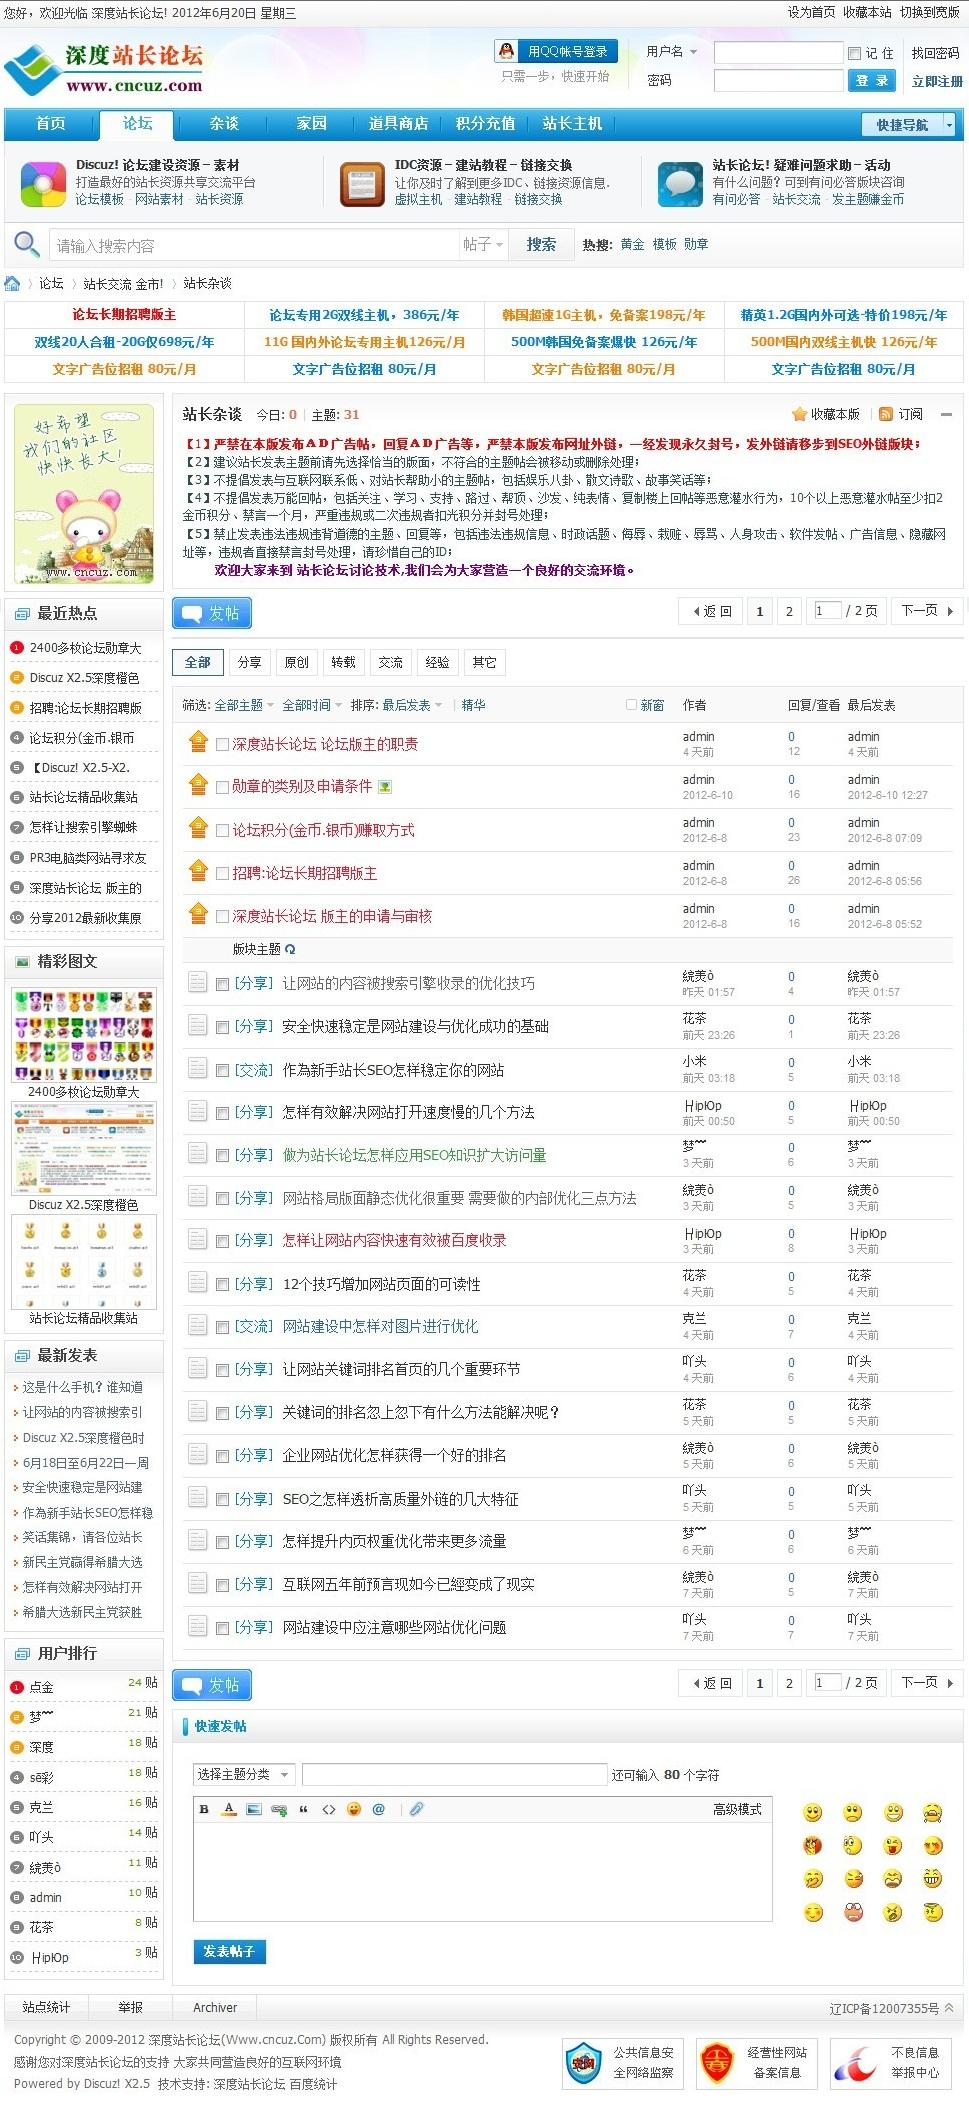Submit with the 发表帖子 button
The image size is (969, 2108).
click(x=229, y=1951)
